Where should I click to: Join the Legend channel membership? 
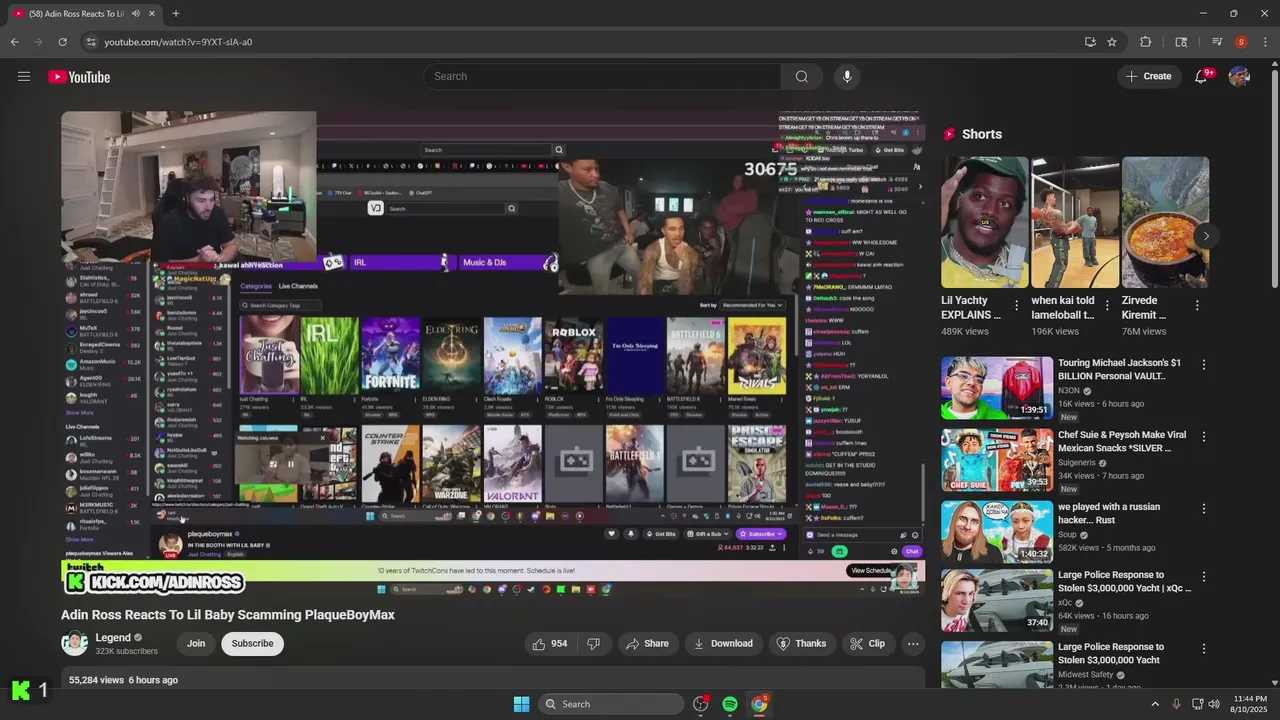(x=196, y=644)
